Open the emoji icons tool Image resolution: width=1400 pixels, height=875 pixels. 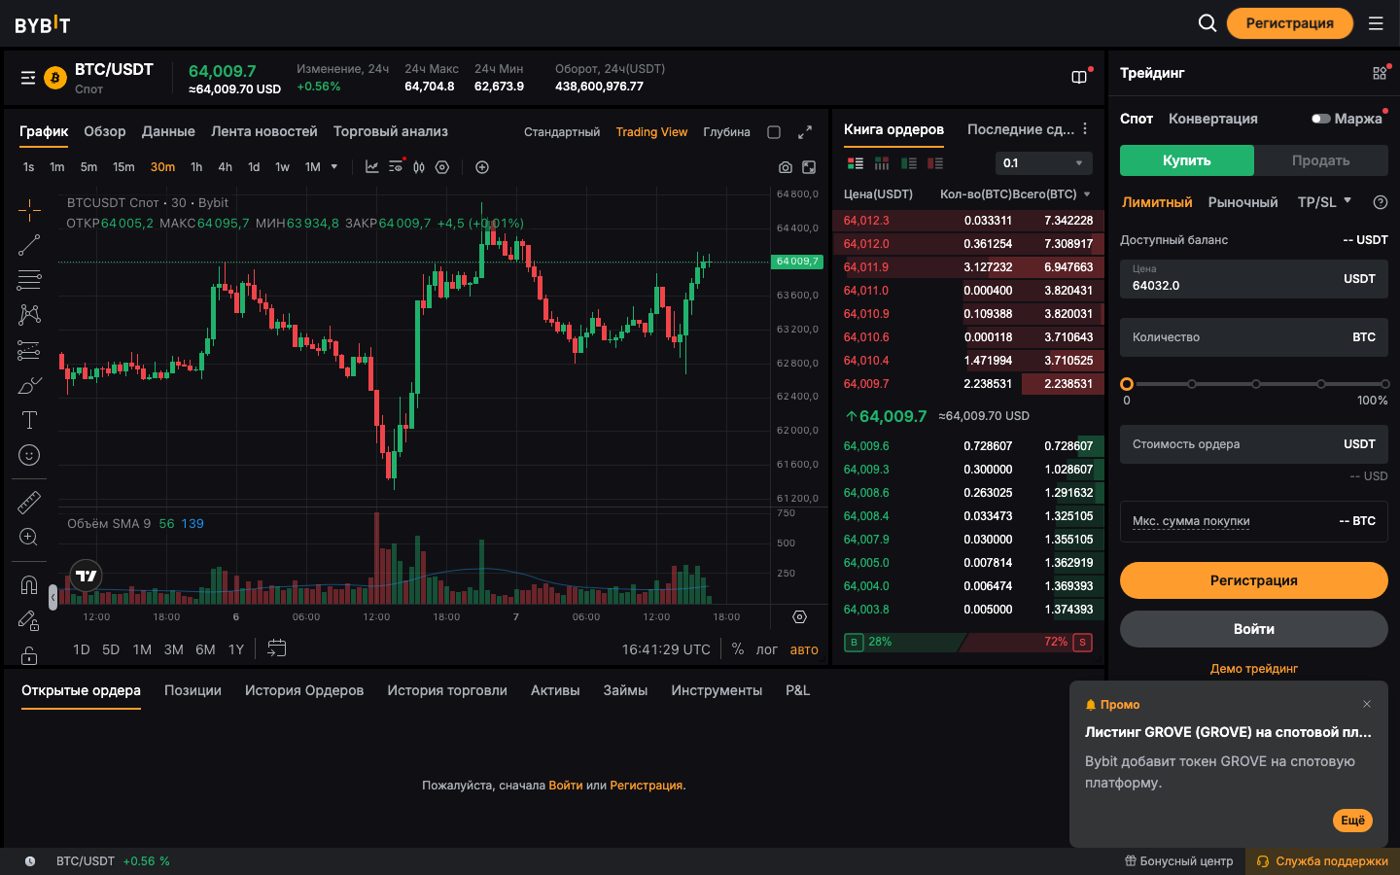[x=29, y=455]
